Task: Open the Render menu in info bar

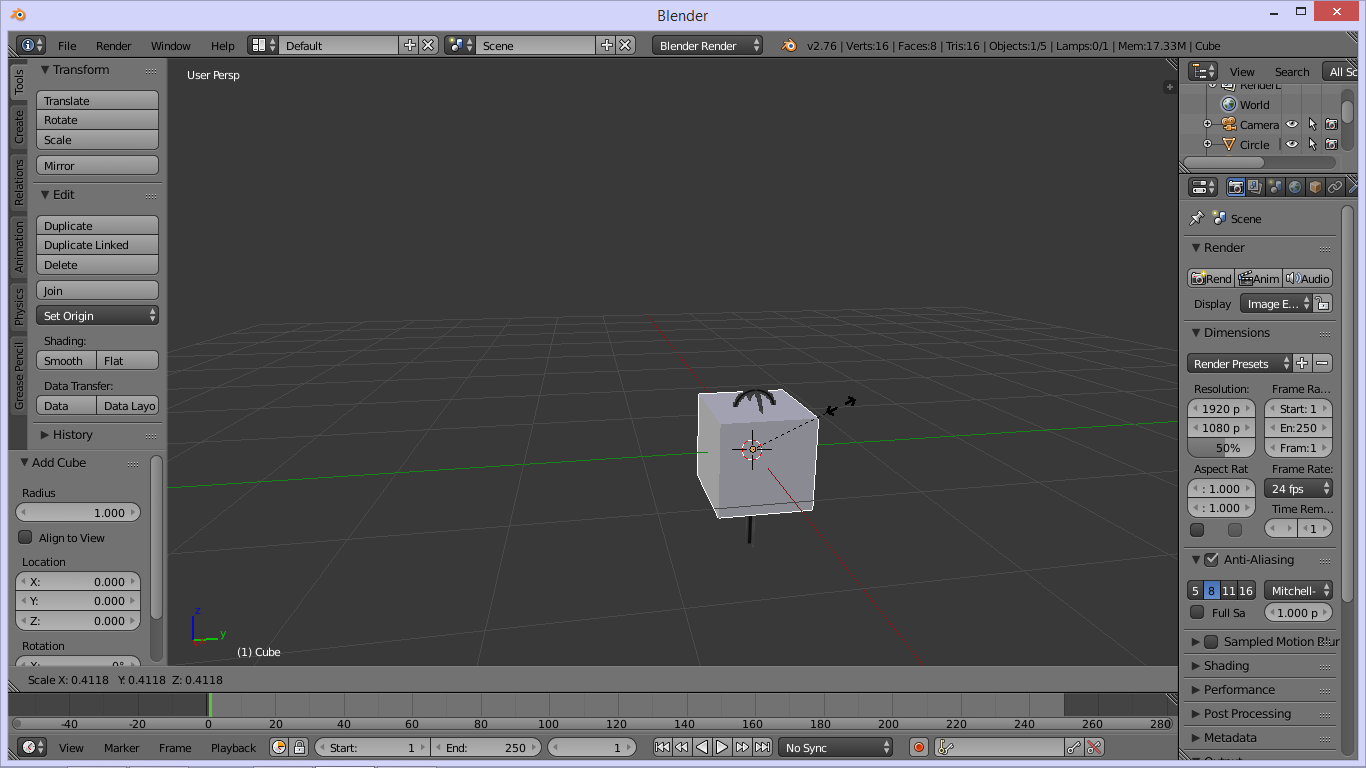Action: coord(114,45)
